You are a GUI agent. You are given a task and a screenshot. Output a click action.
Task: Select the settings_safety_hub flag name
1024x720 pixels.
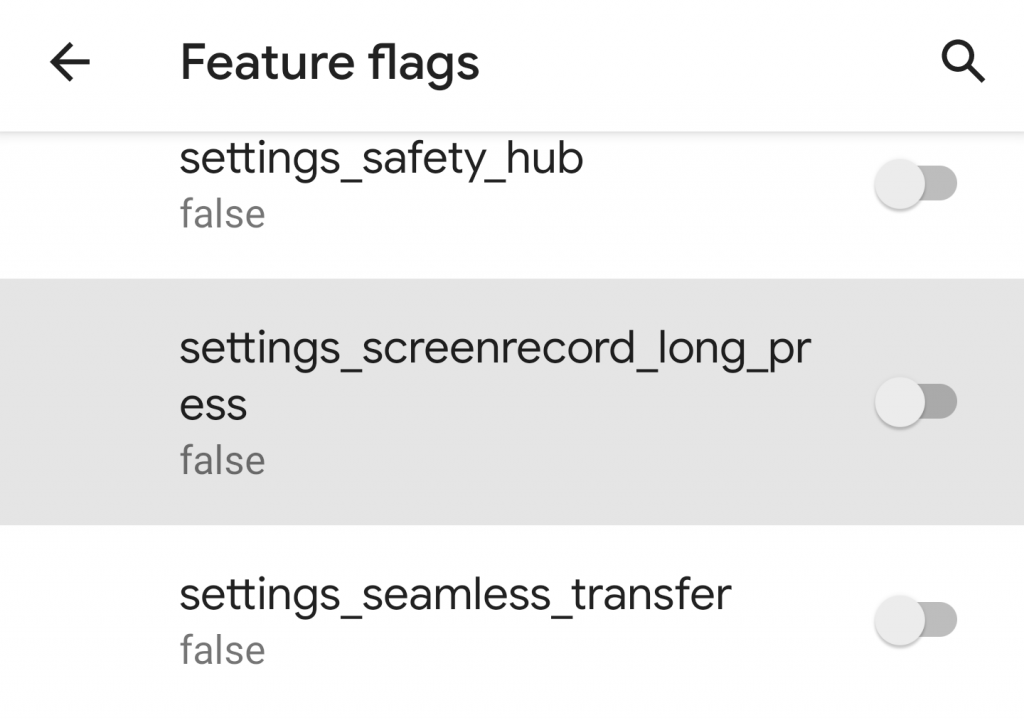click(381, 160)
